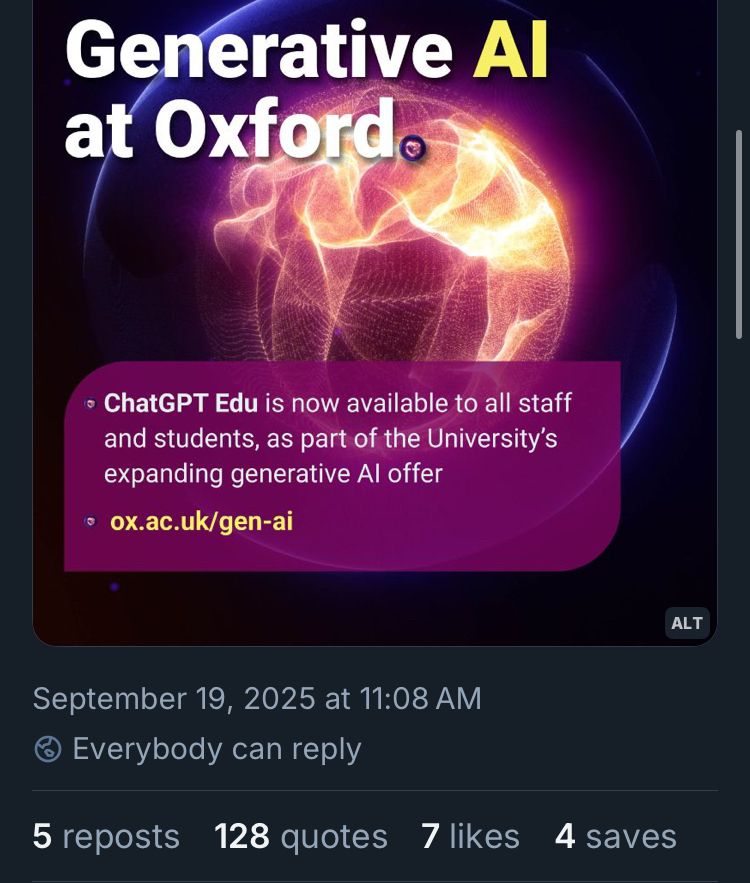Click the "Generative" headline word

259,52
